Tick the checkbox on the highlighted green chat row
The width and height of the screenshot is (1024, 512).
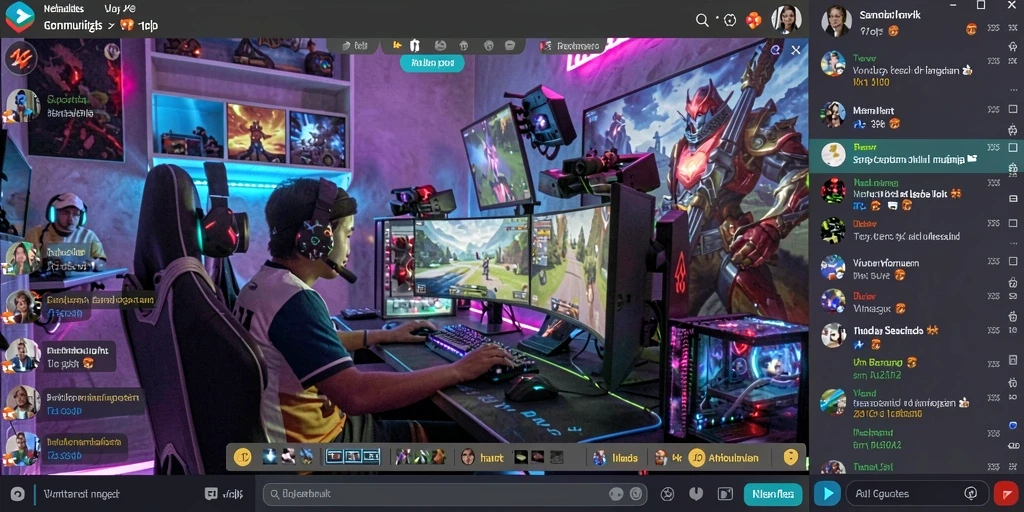click(x=1013, y=148)
